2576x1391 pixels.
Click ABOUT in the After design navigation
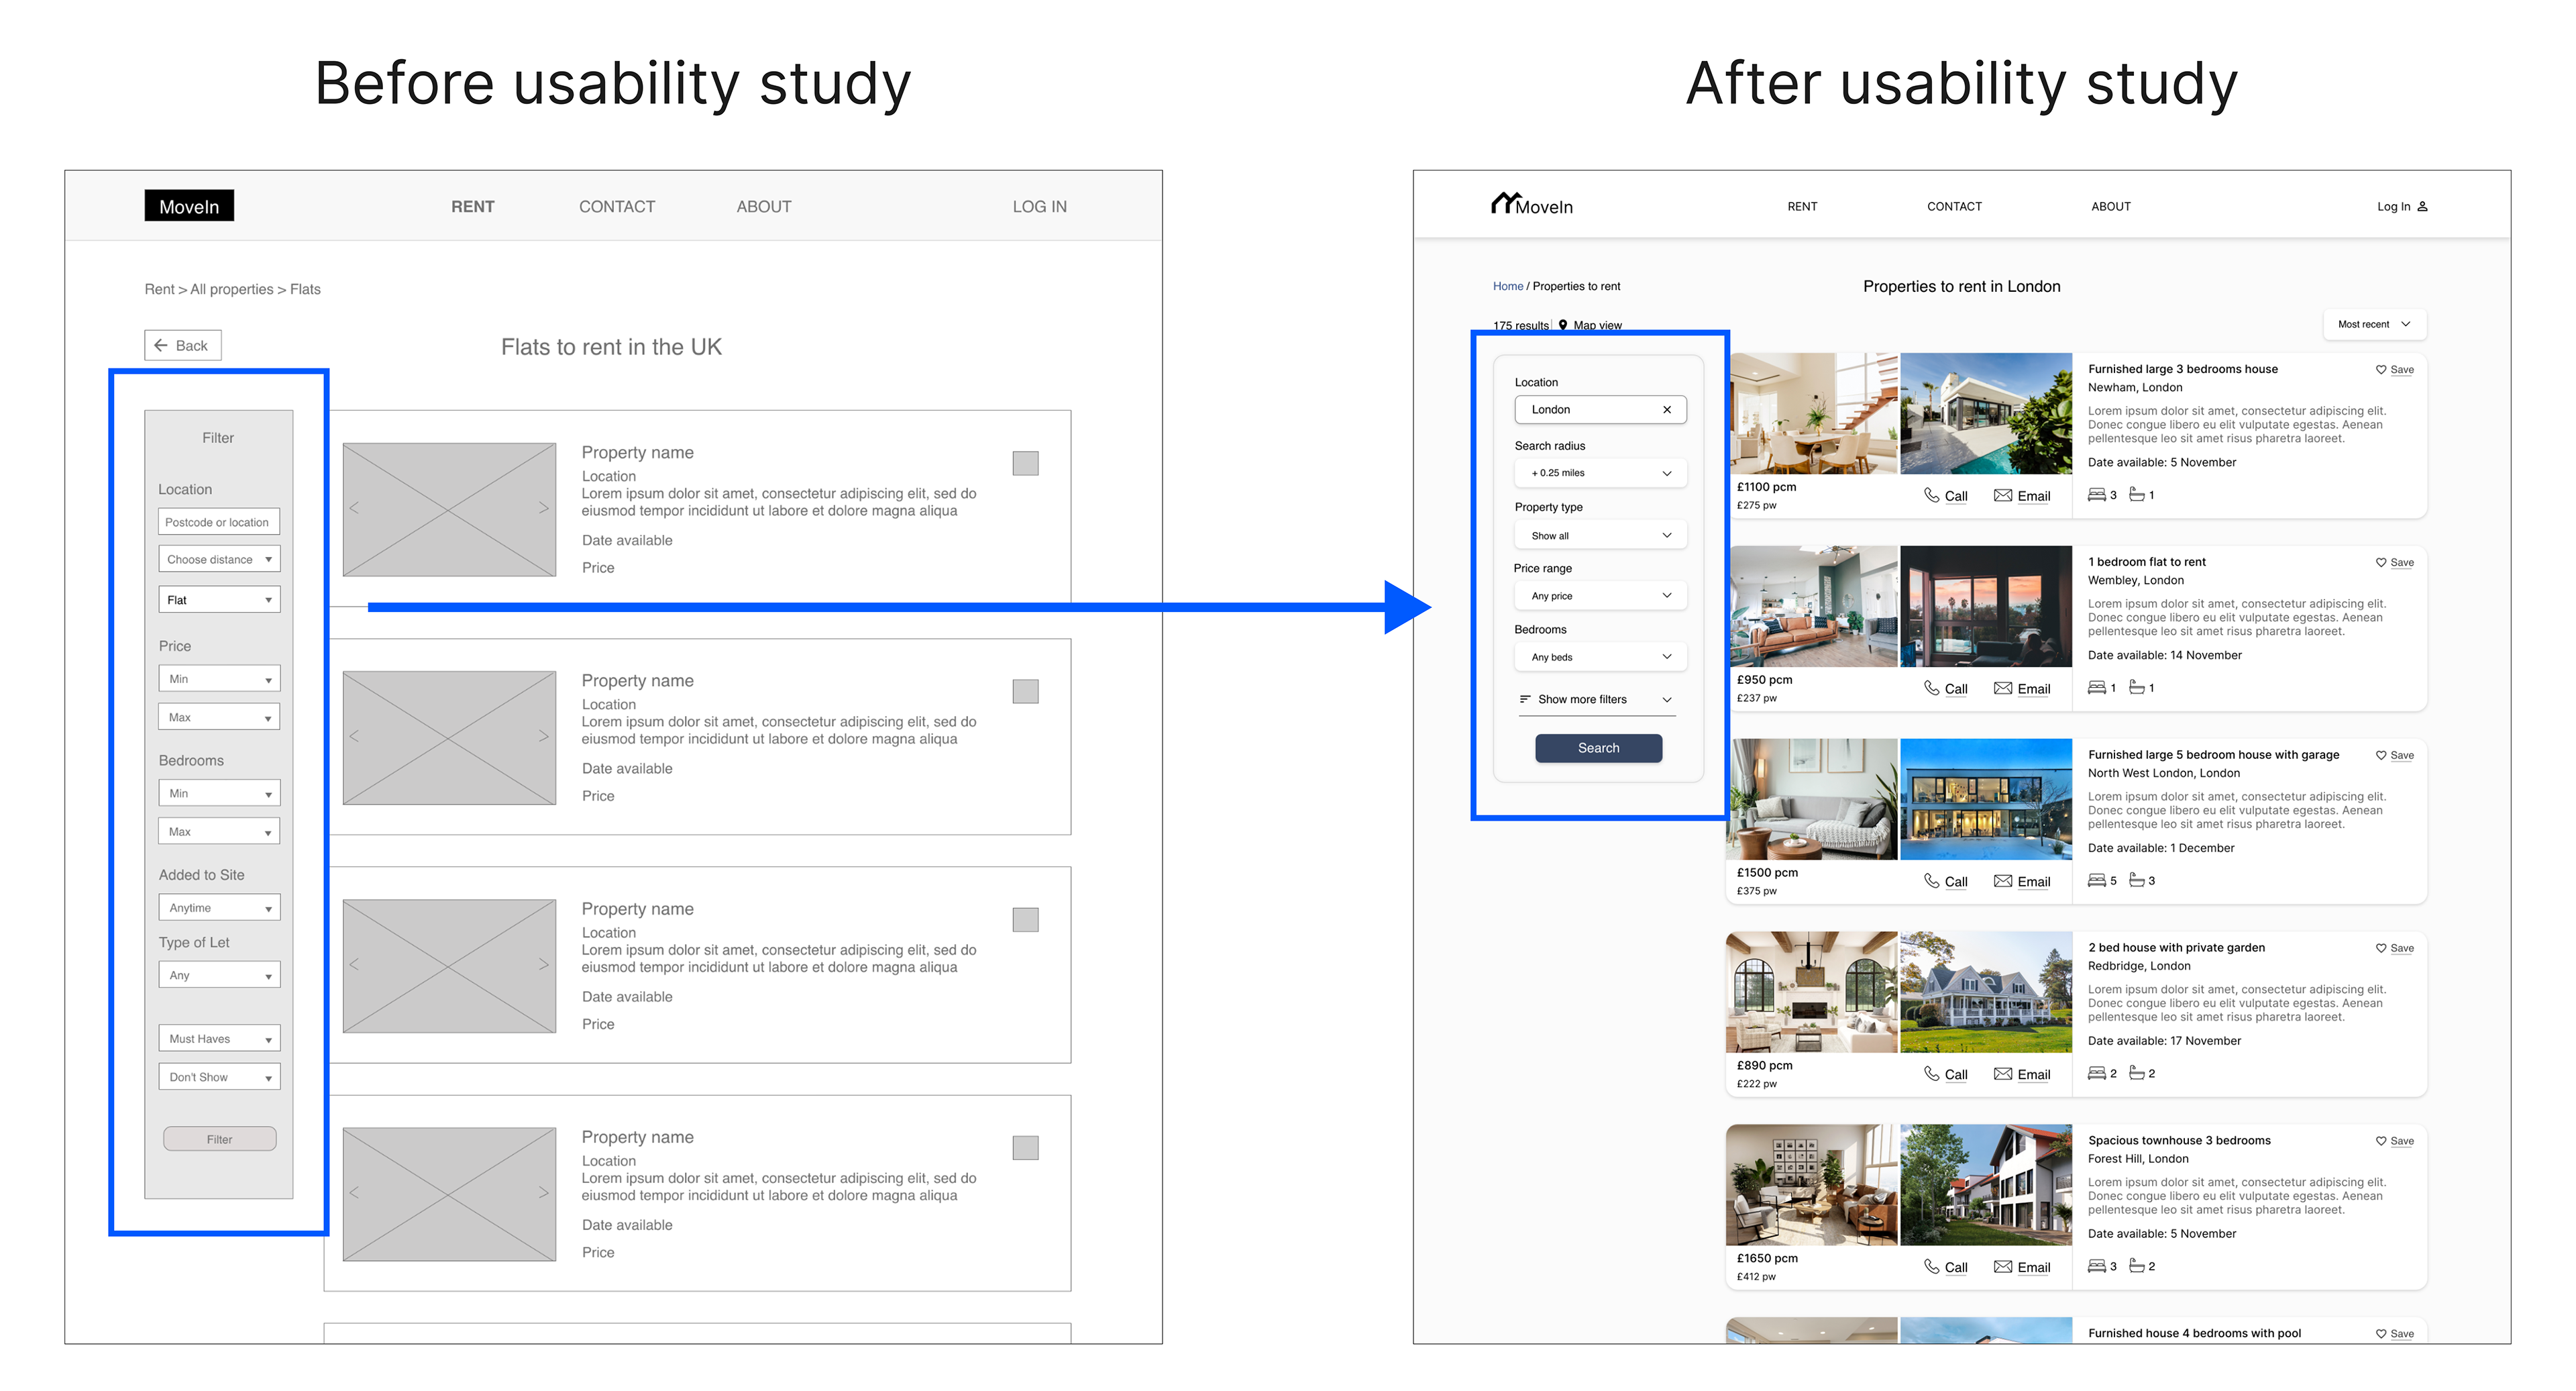point(2111,206)
